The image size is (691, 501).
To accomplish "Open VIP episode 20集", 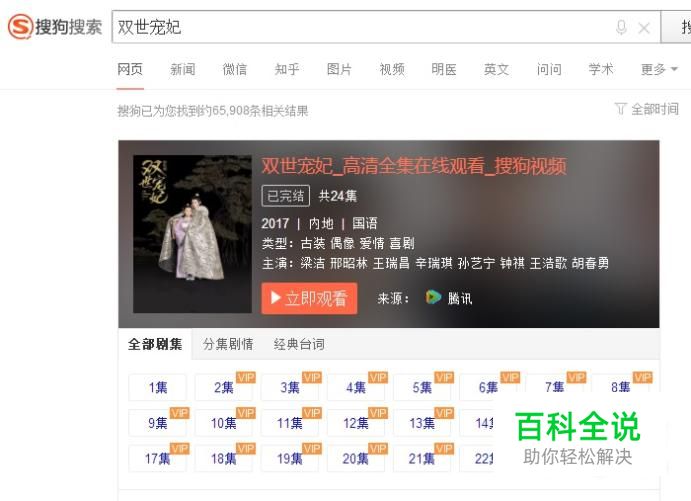I will [x=356, y=459].
